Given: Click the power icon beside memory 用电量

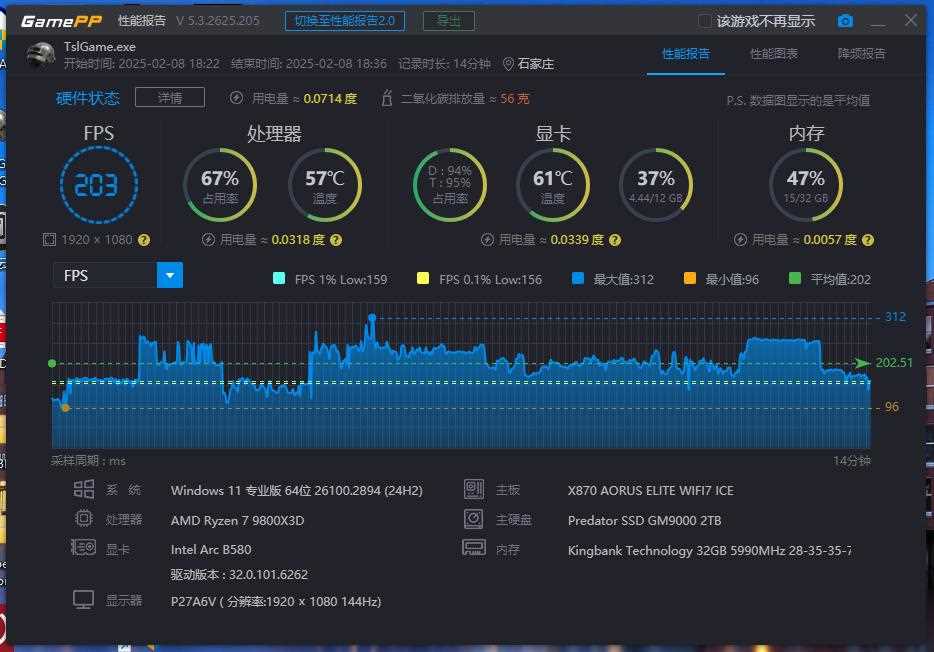Looking at the screenshot, I should point(740,239).
